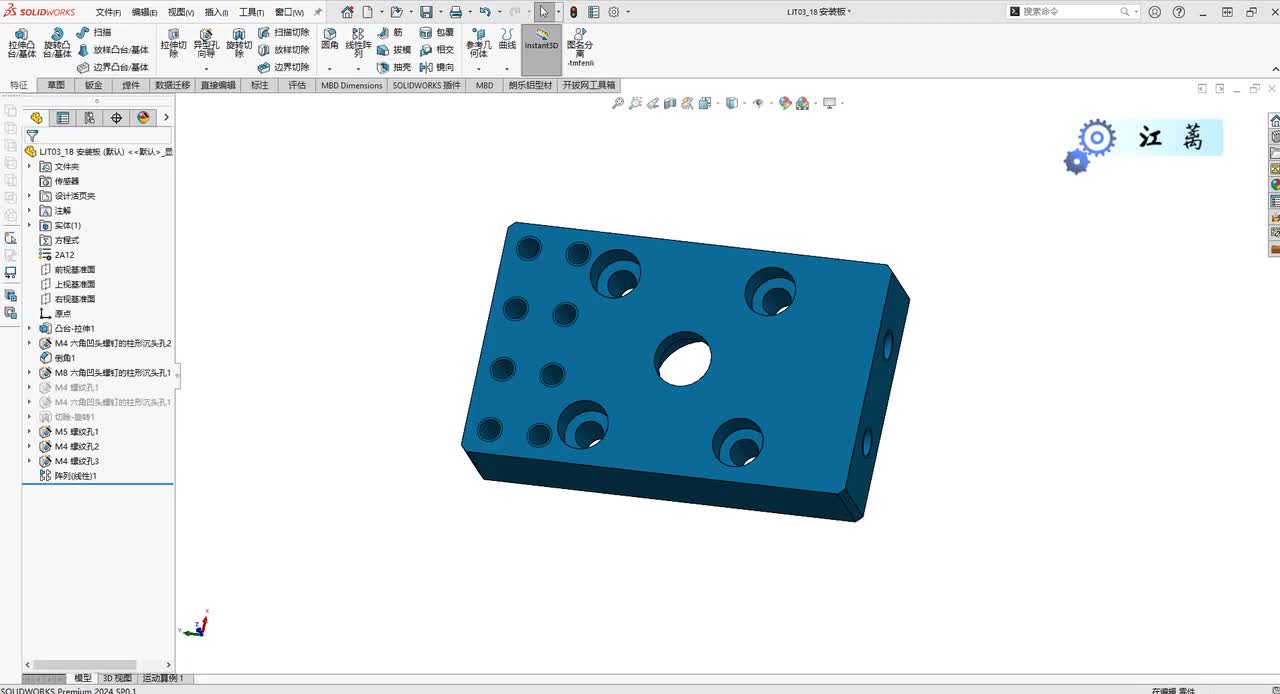Image resolution: width=1280 pixels, height=694 pixels.
Task: Click the Extruded Cut (拉伸切除) tool
Action: pos(173,42)
